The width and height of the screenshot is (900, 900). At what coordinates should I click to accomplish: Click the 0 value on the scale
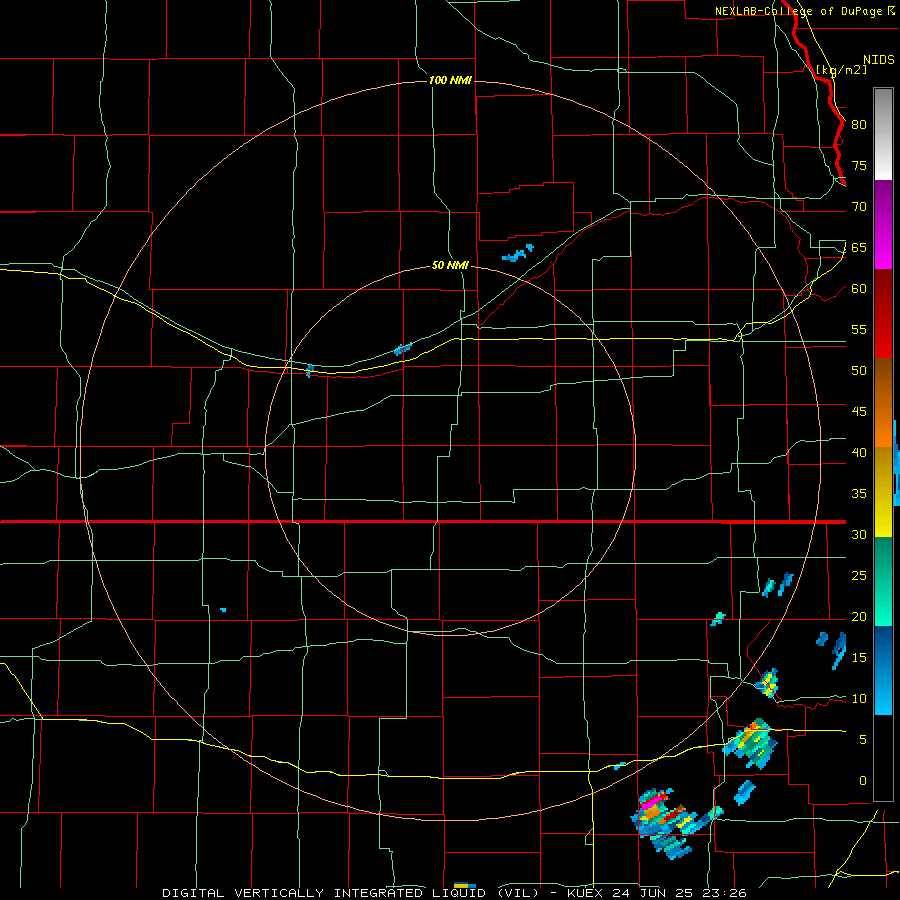coord(863,781)
